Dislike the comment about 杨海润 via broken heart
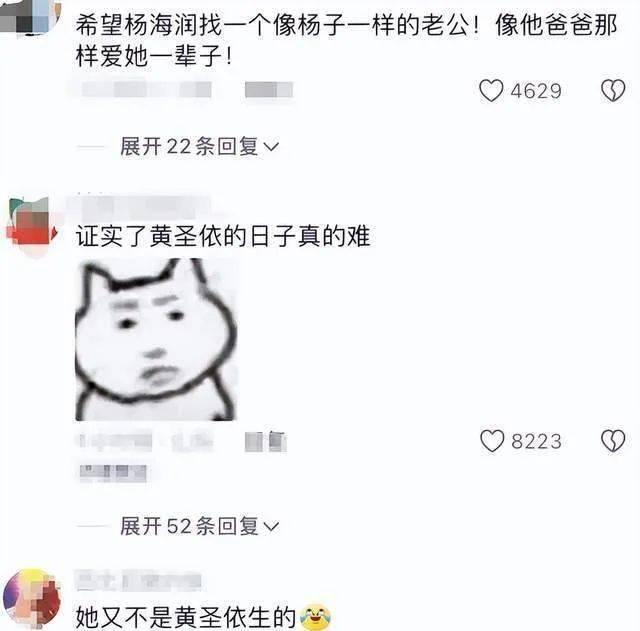This screenshot has width=640, height=631. pos(613,90)
